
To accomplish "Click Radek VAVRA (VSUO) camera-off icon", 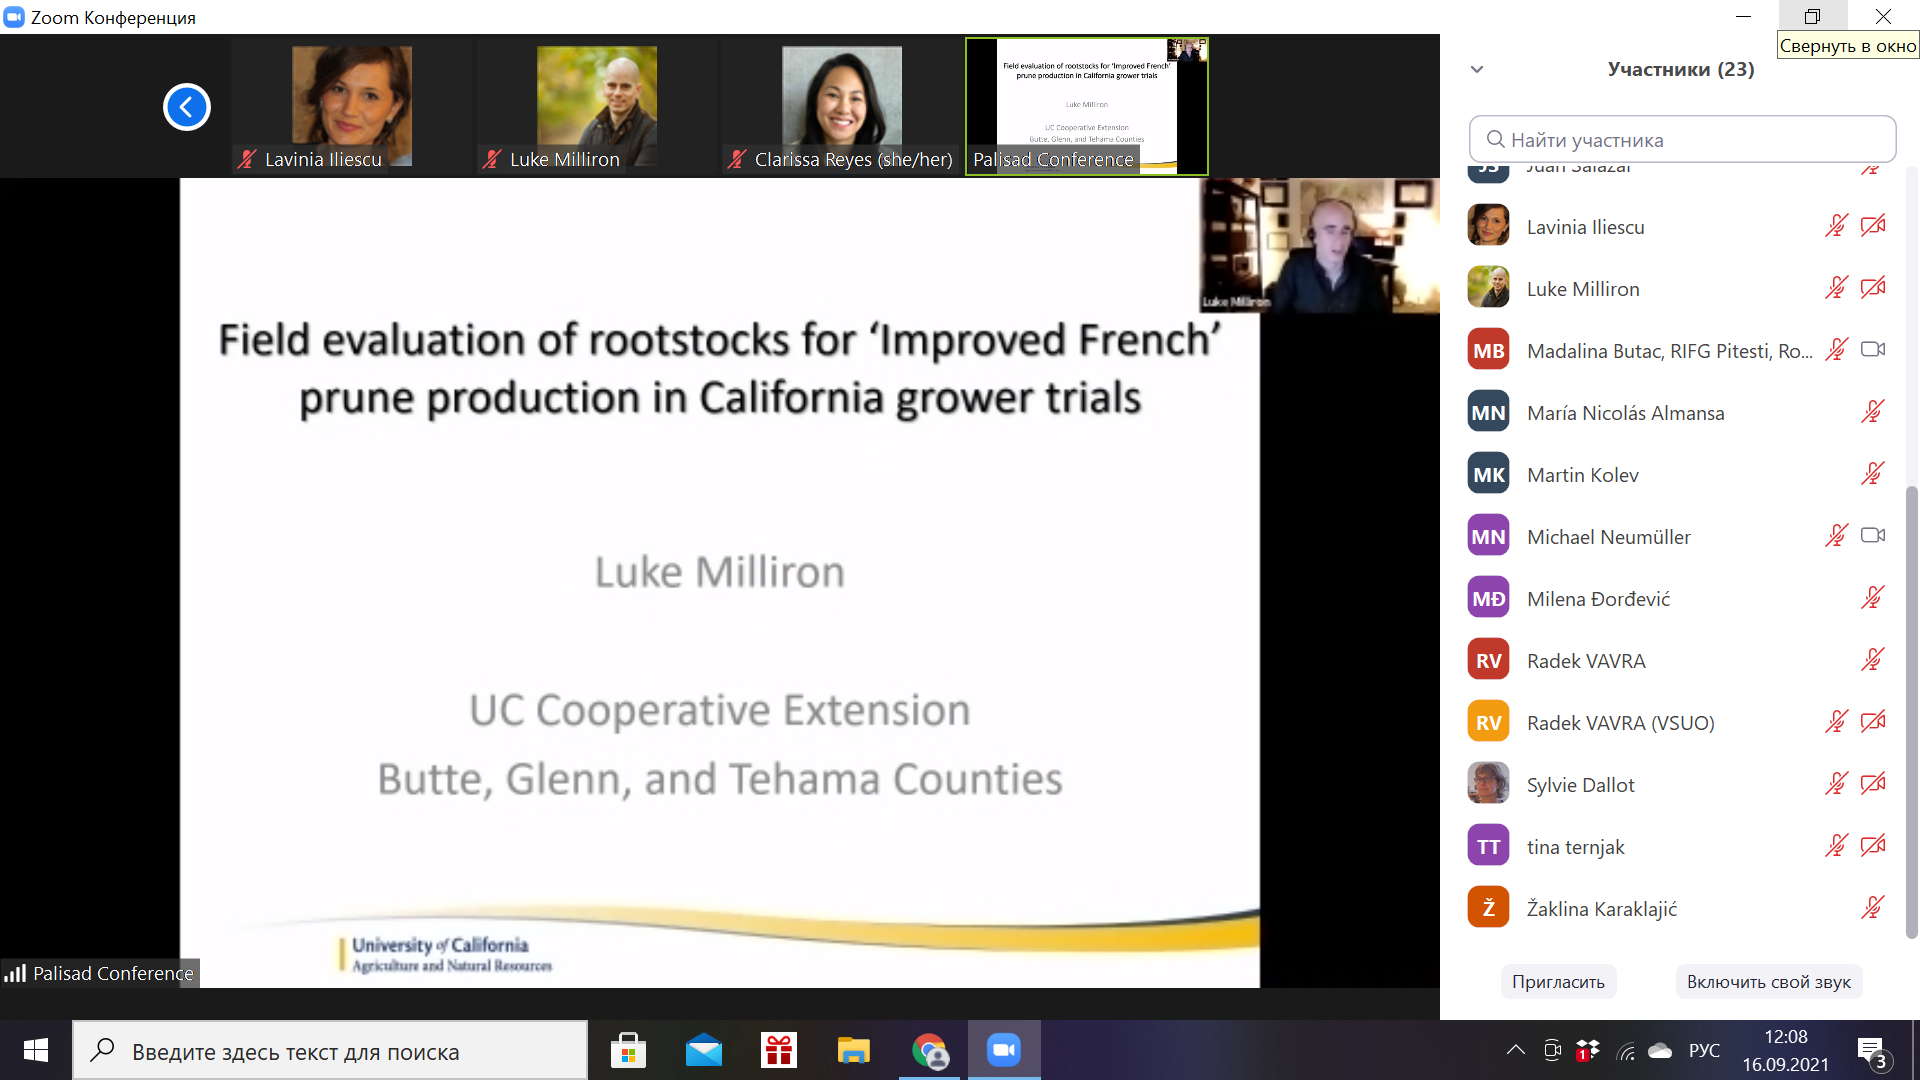I will 1873,722.
